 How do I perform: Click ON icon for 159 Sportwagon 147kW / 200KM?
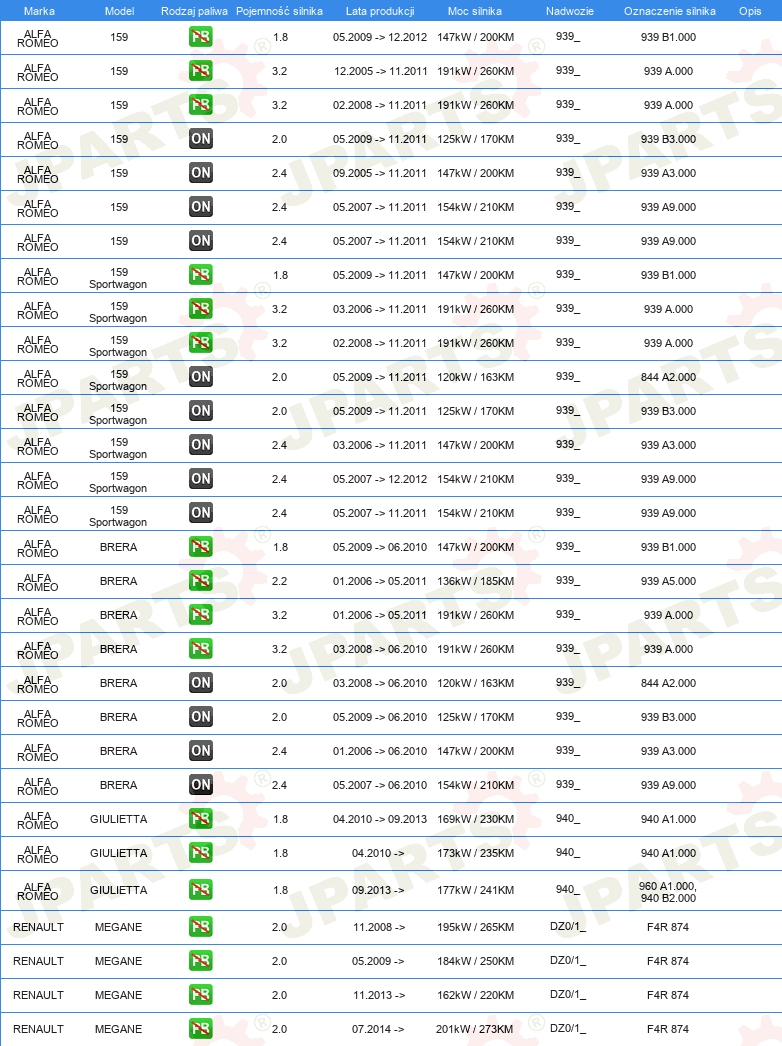click(201, 445)
